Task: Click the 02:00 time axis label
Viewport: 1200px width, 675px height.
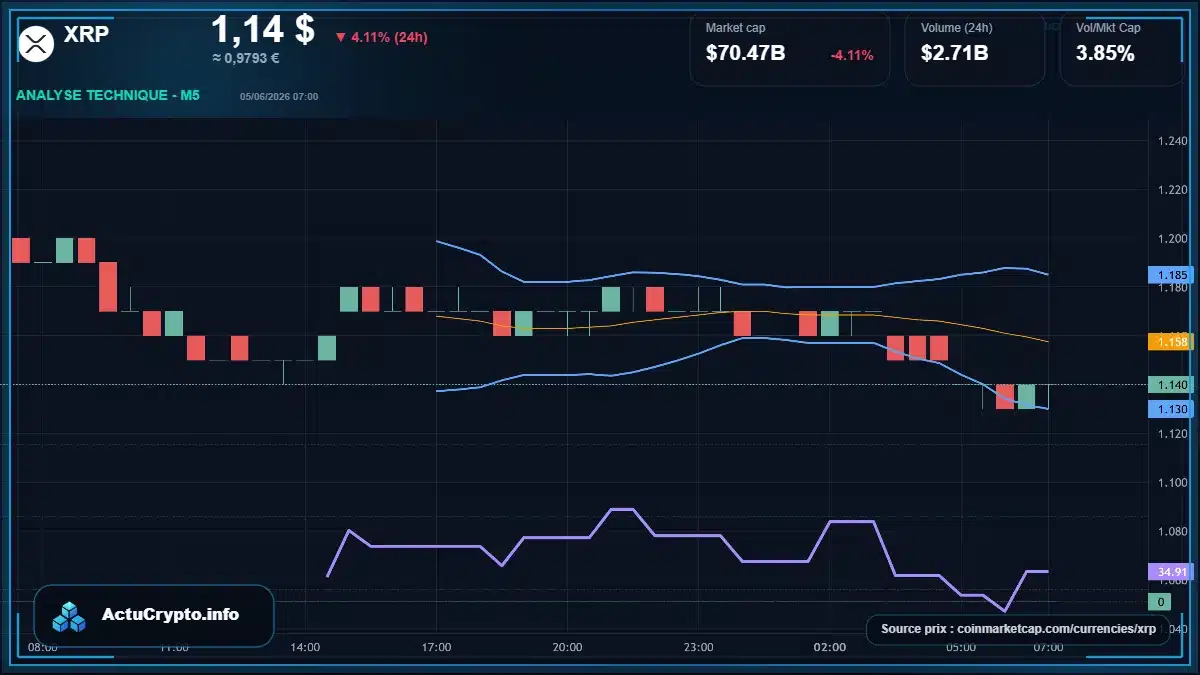Action: [x=830, y=648]
